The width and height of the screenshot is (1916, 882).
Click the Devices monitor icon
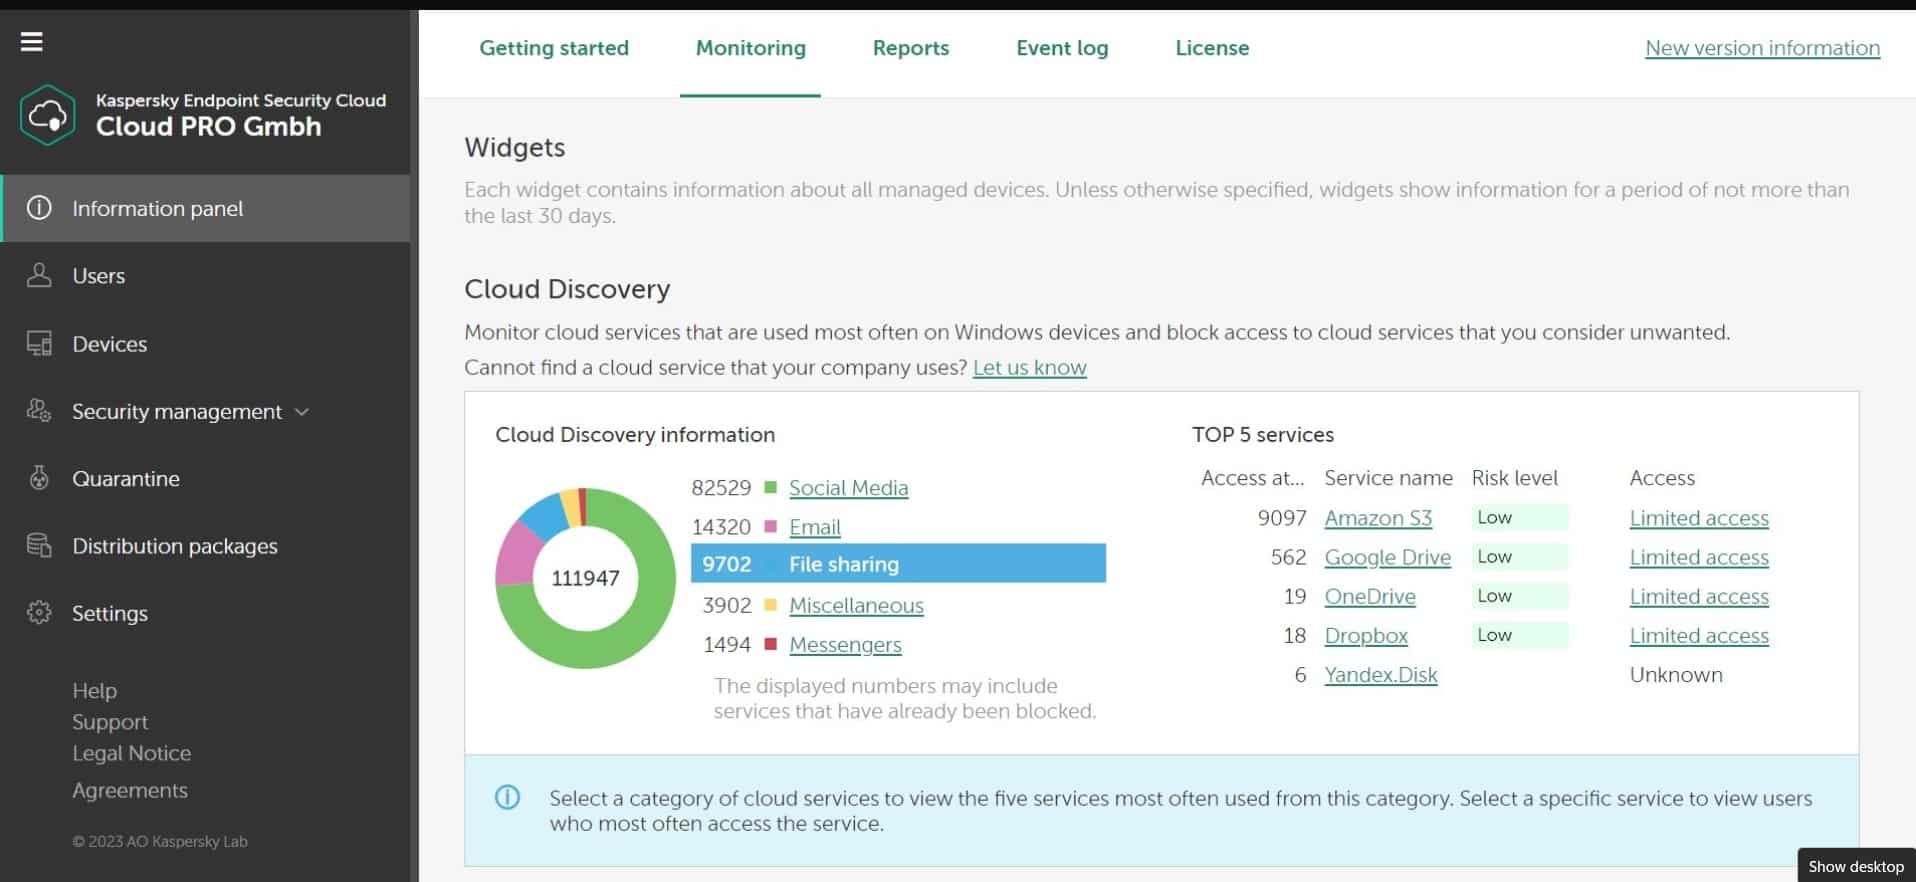[x=39, y=343]
